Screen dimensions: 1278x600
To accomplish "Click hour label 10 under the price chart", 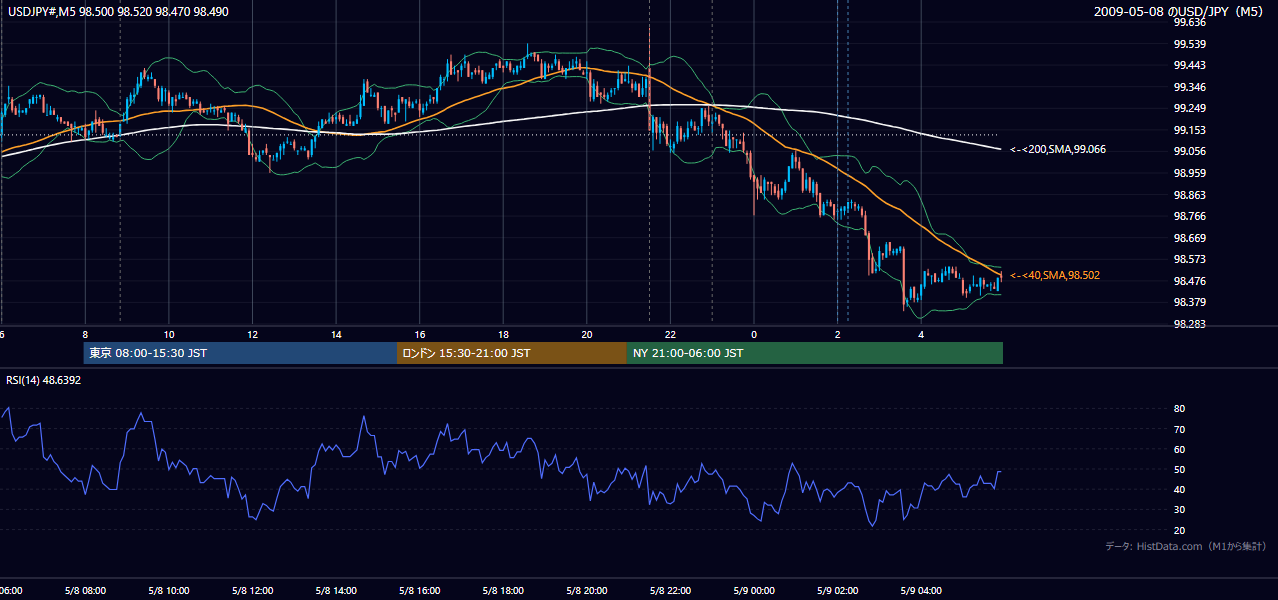I will [169, 334].
